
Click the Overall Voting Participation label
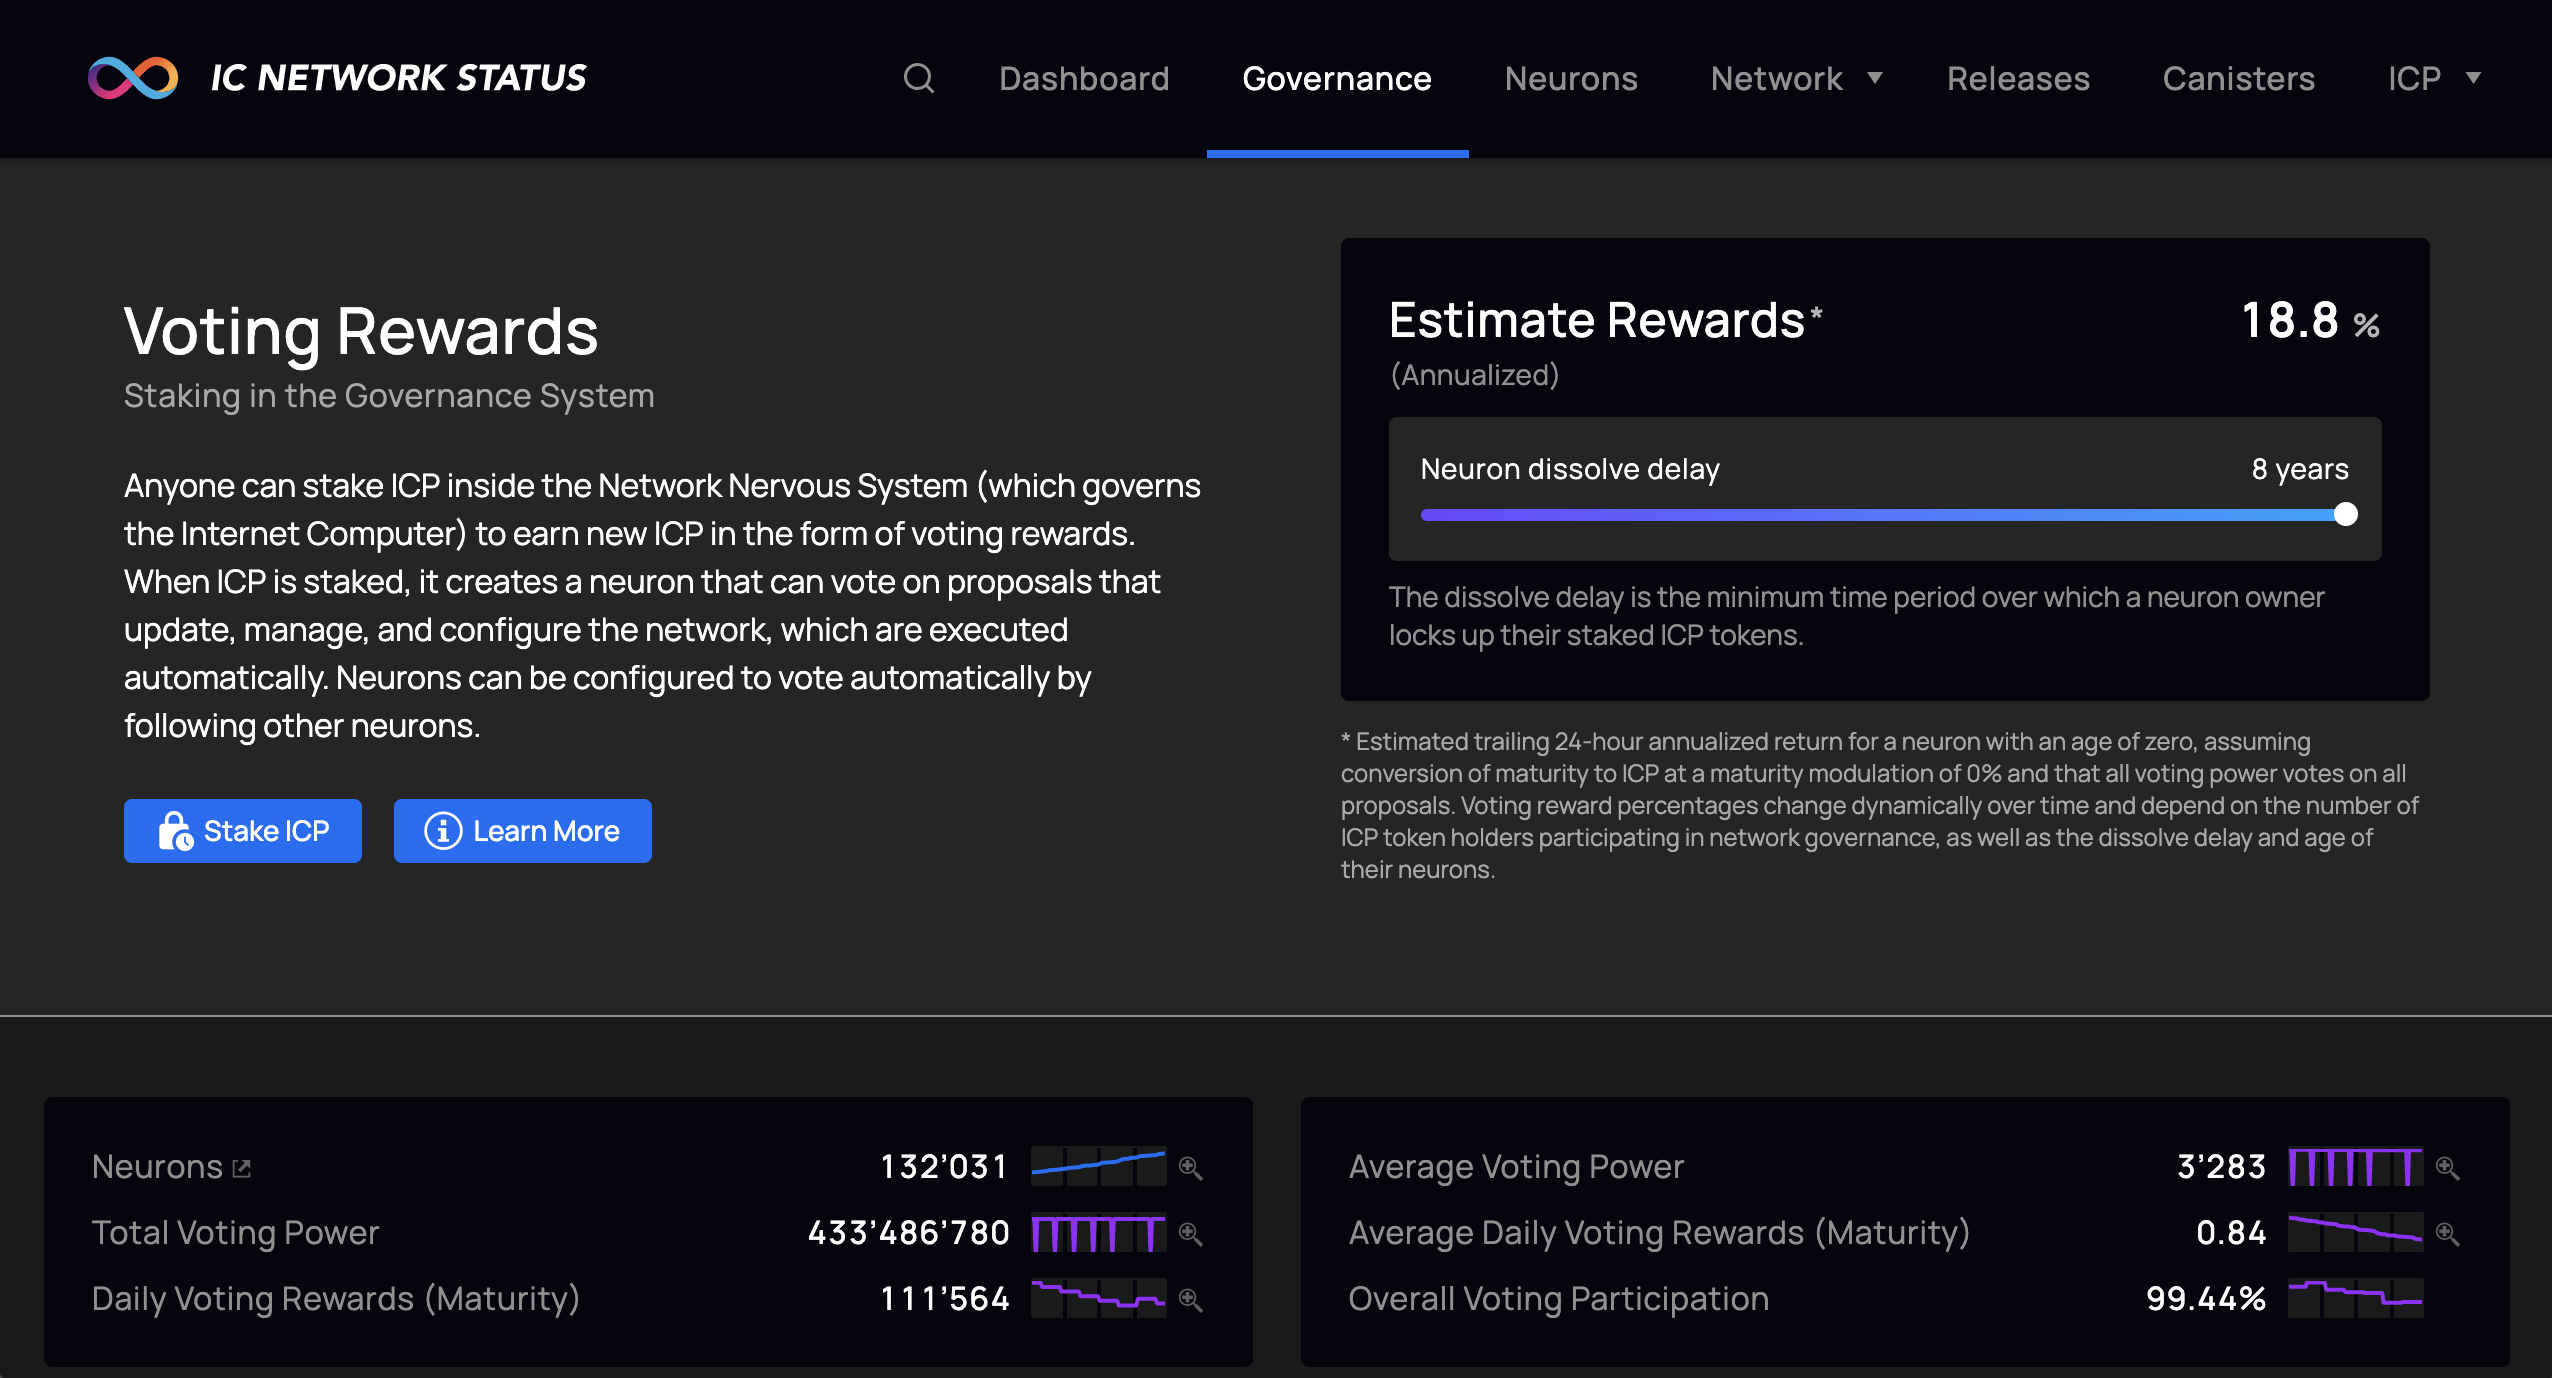pyautogui.click(x=1559, y=1299)
